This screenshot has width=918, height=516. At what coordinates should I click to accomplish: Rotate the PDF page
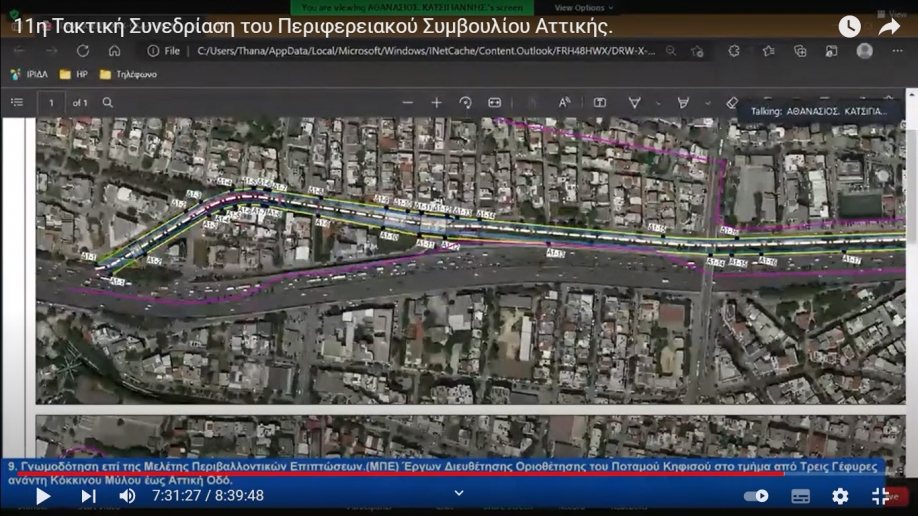[465, 102]
